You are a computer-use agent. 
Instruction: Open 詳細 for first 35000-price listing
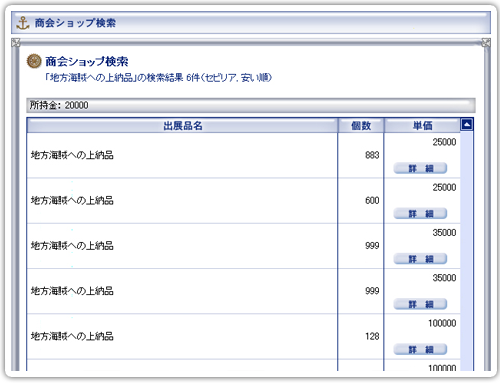click(x=420, y=259)
